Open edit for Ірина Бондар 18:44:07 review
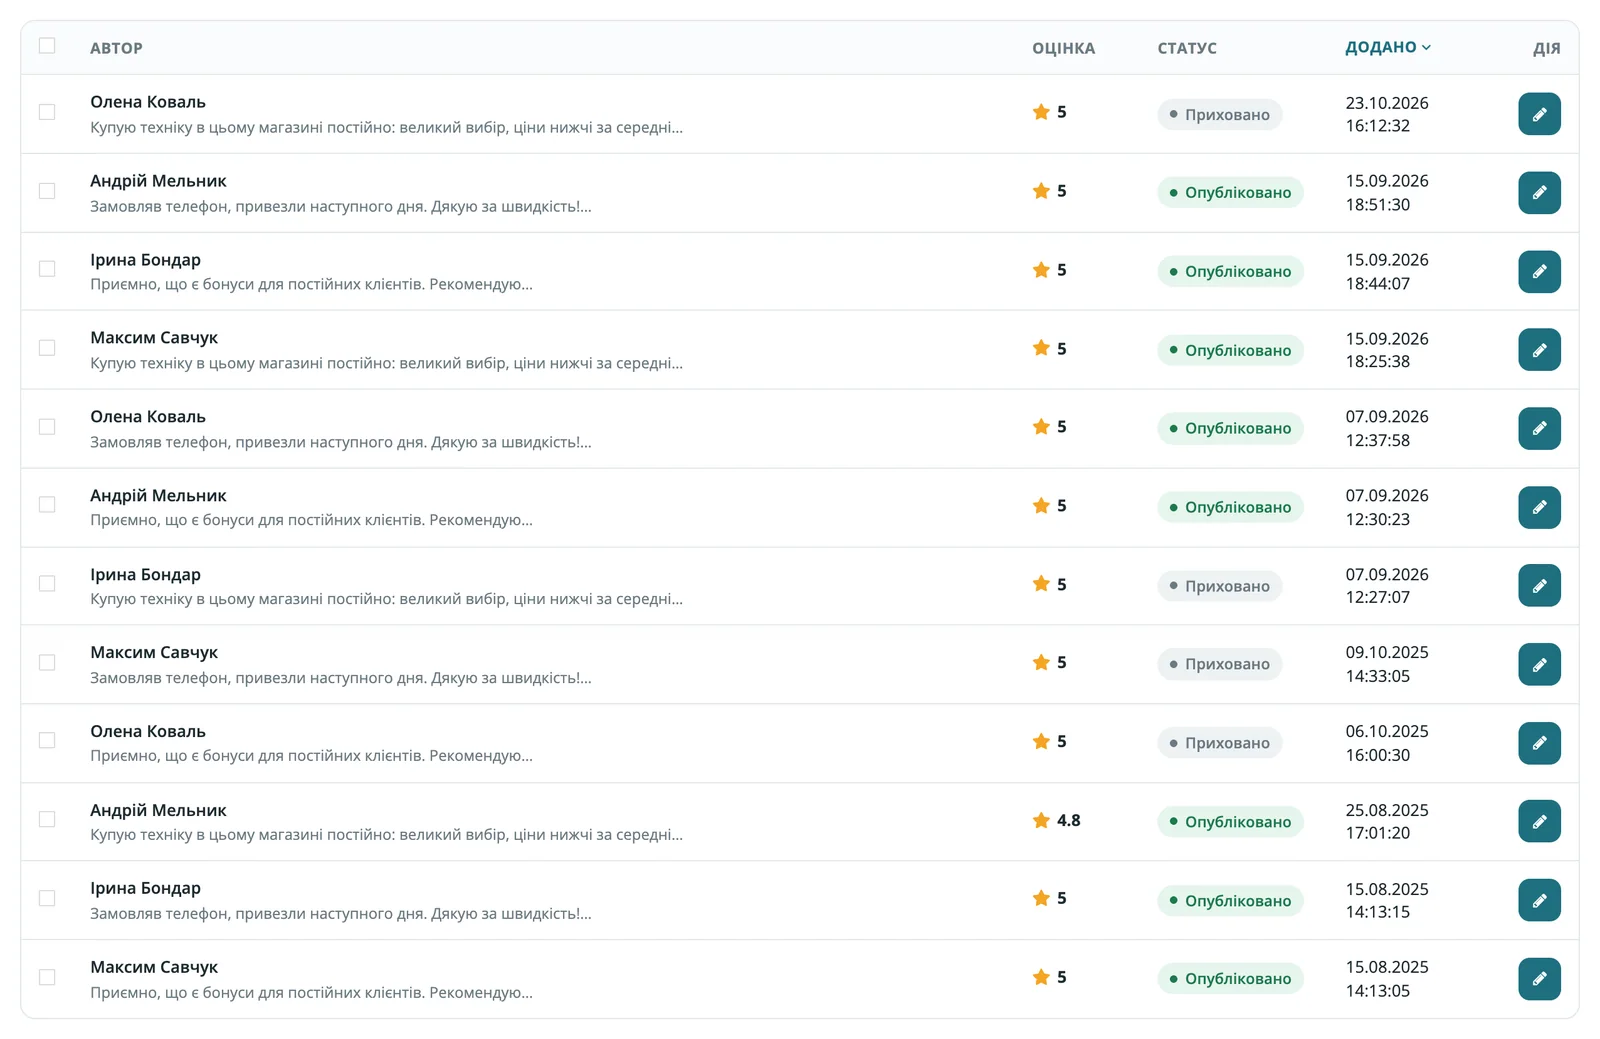This screenshot has height=1039, width=1600. click(x=1539, y=271)
